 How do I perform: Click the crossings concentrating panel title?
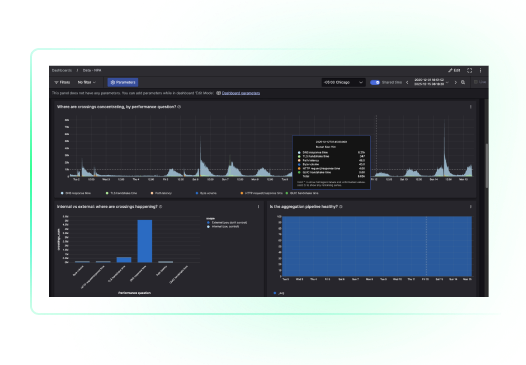pos(116,107)
